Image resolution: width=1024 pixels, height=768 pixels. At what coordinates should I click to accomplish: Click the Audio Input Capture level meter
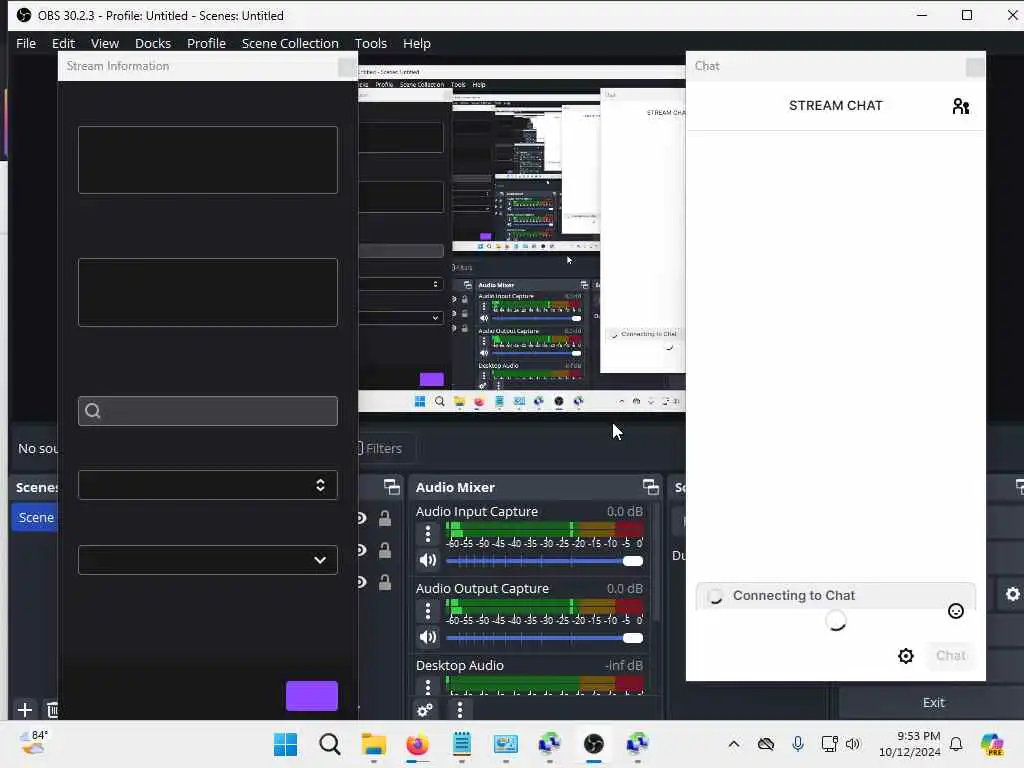click(x=545, y=529)
